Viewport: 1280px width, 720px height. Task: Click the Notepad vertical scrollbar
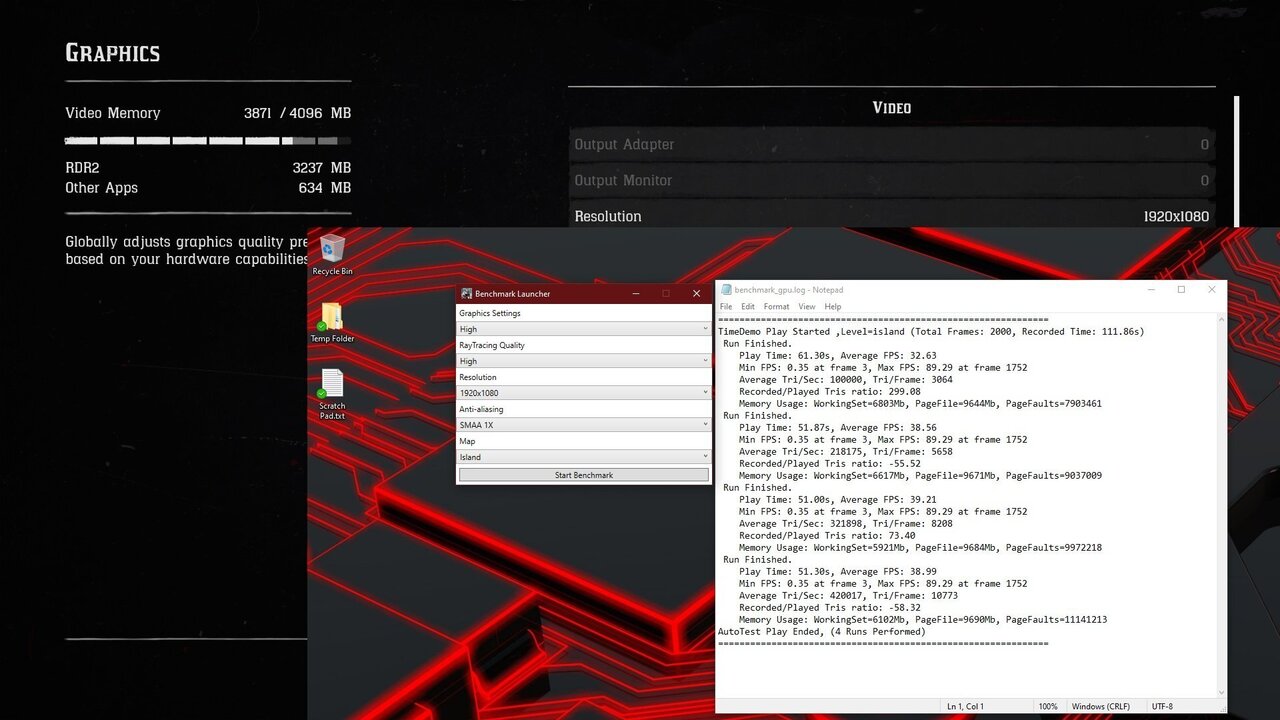tap(1221, 500)
